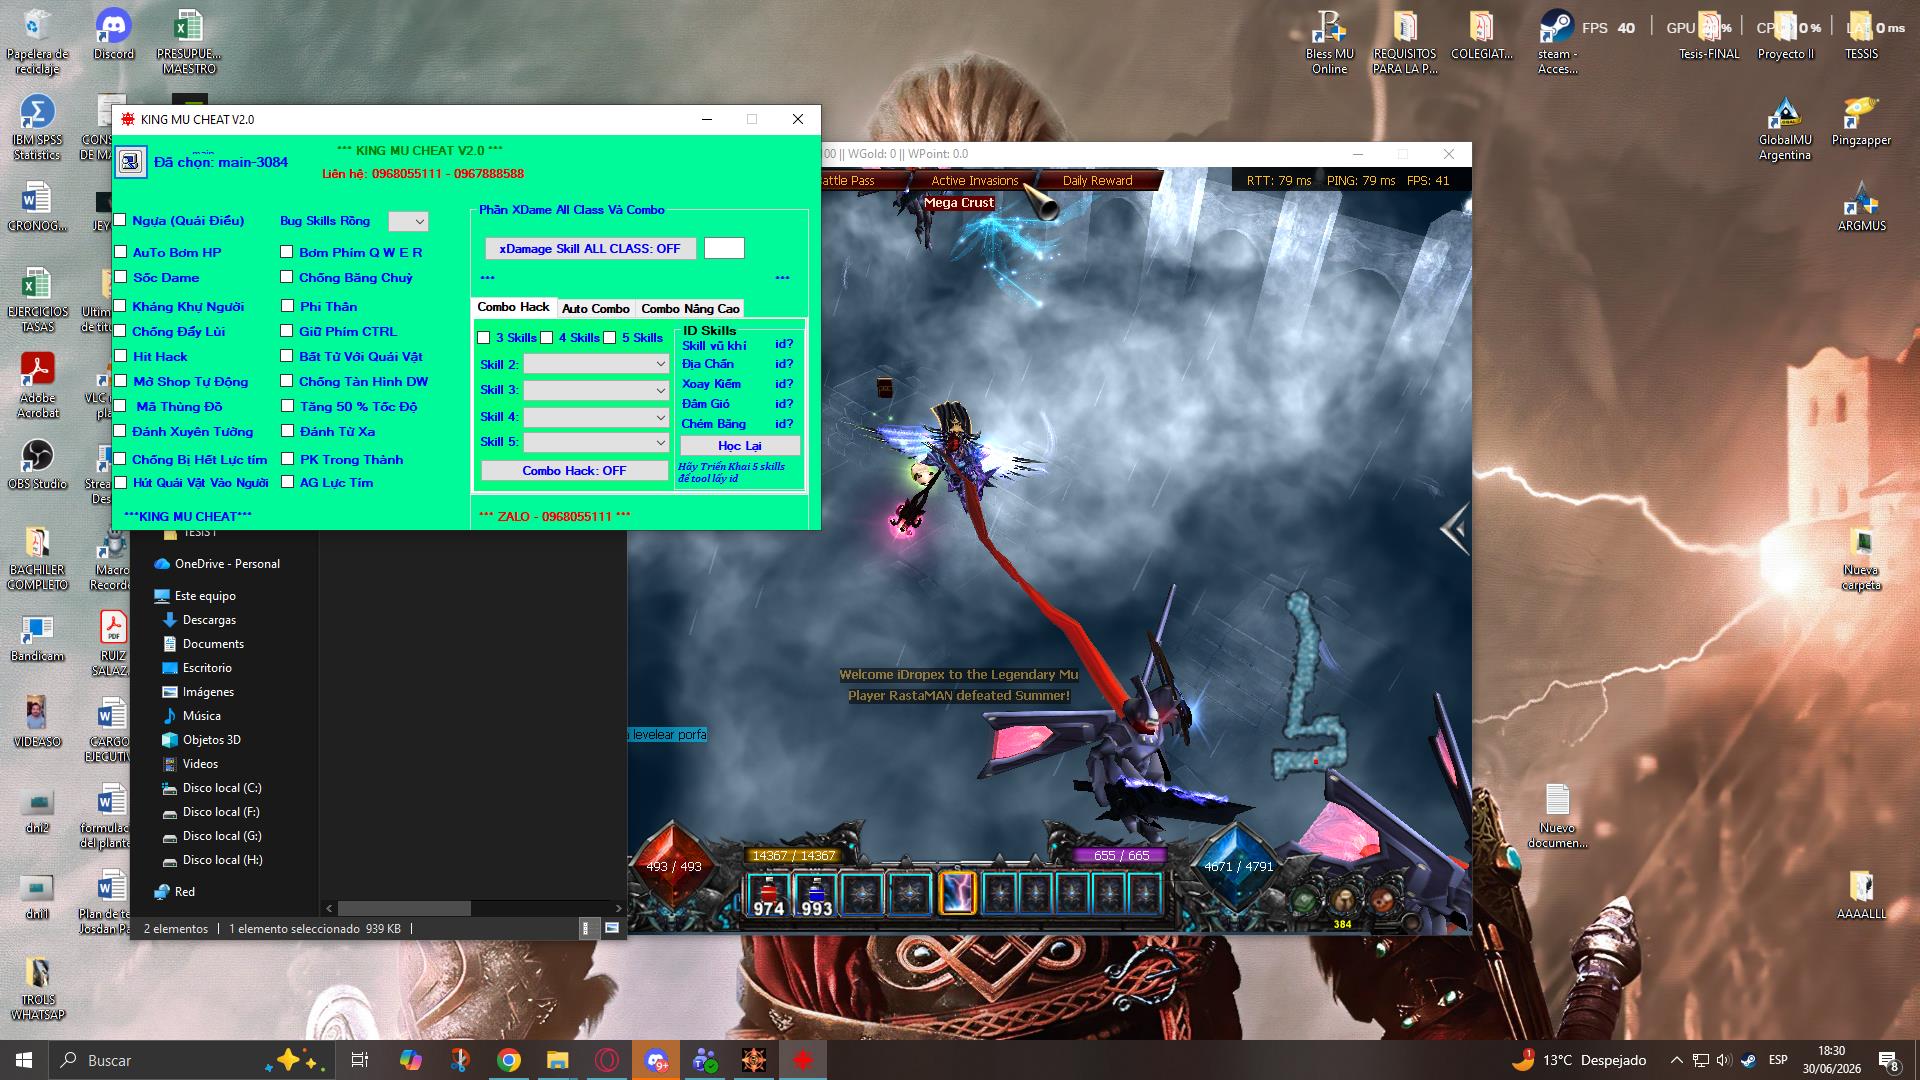Click Descargas in File Explorer sidebar
Viewport: 1920px width, 1080px height.
click(x=209, y=620)
